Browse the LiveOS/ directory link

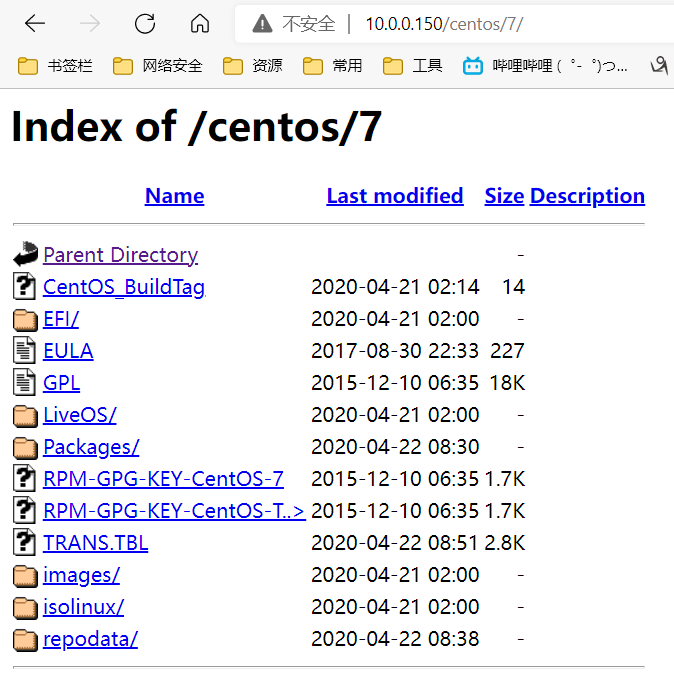tap(80, 415)
